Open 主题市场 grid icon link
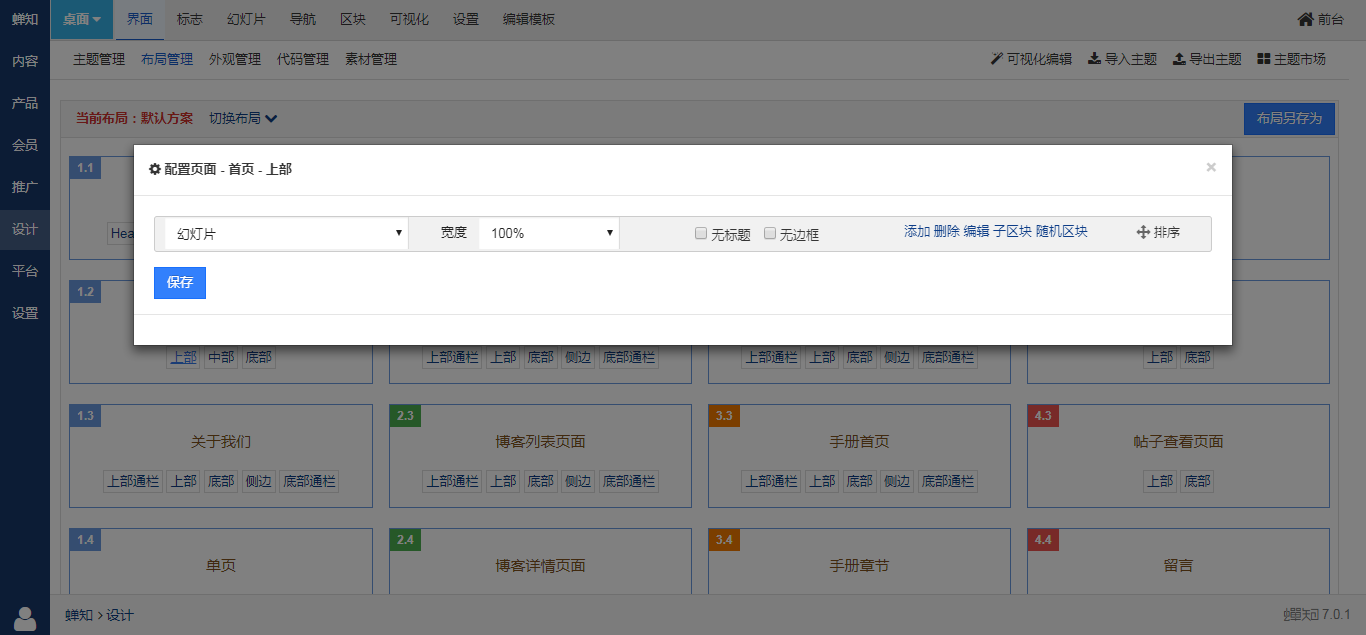Image resolution: width=1366 pixels, height=635 pixels. click(x=1292, y=59)
